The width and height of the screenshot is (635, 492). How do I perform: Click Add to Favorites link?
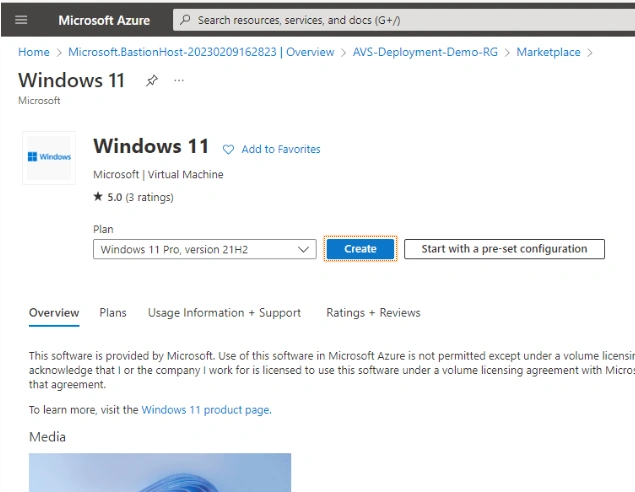click(281, 149)
